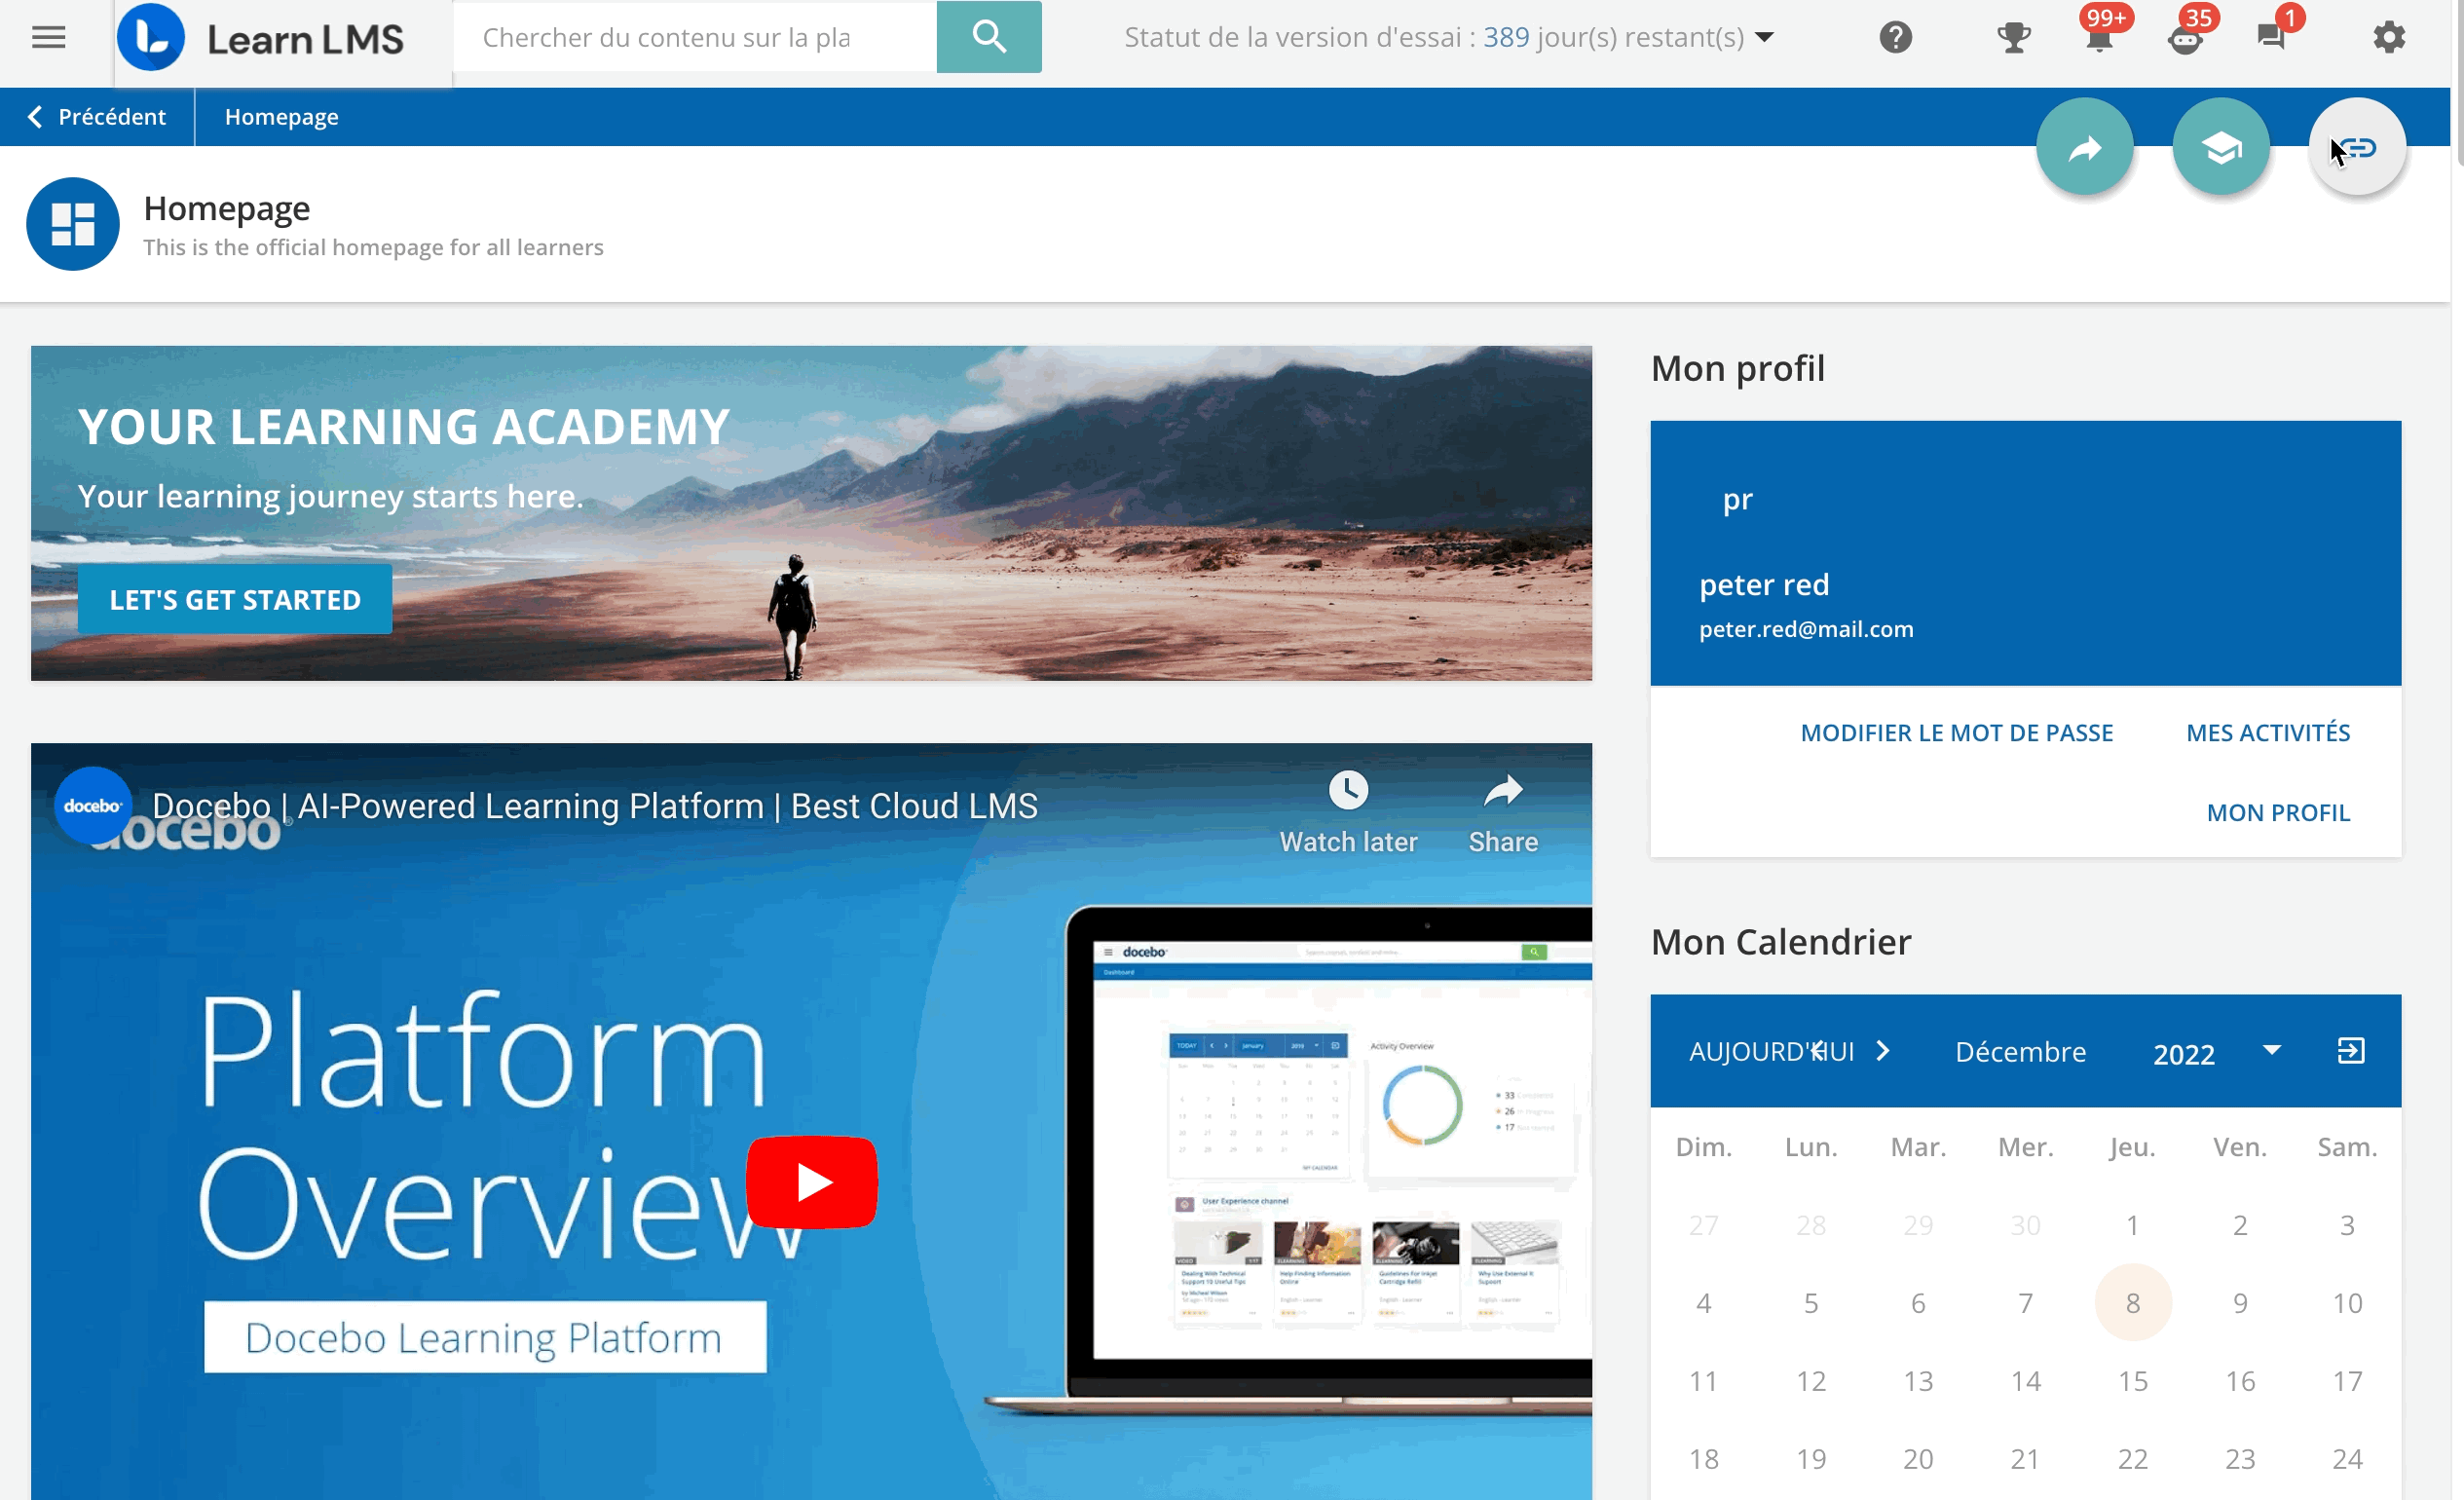Select calendar date 12
Image resolution: width=2464 pixels, height=1500 pixels.
[x=1810, y=1380]
